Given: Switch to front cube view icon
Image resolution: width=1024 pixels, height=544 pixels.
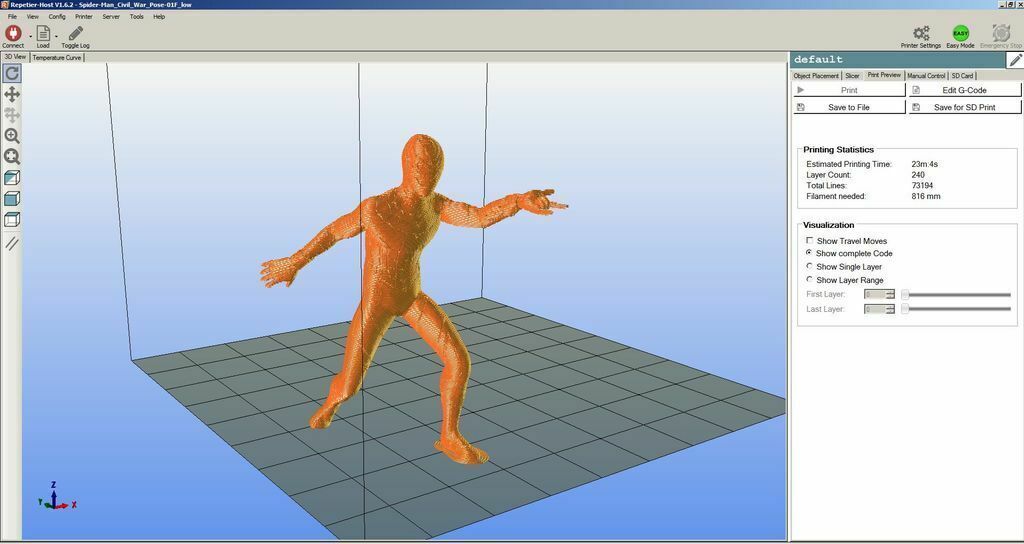Looking at the screenshot, I should pyautogui.click(x=12, y=199).
